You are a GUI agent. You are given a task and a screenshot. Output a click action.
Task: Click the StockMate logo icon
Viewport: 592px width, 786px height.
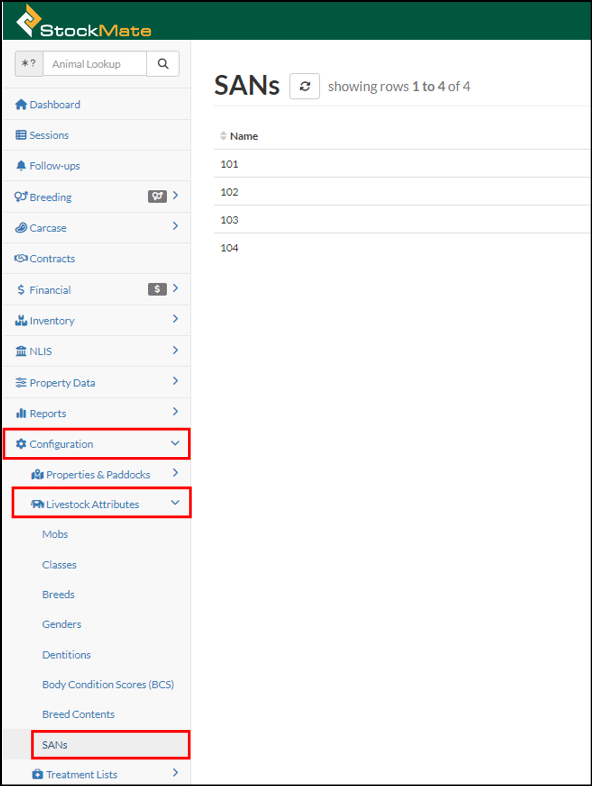click(28, 21)
